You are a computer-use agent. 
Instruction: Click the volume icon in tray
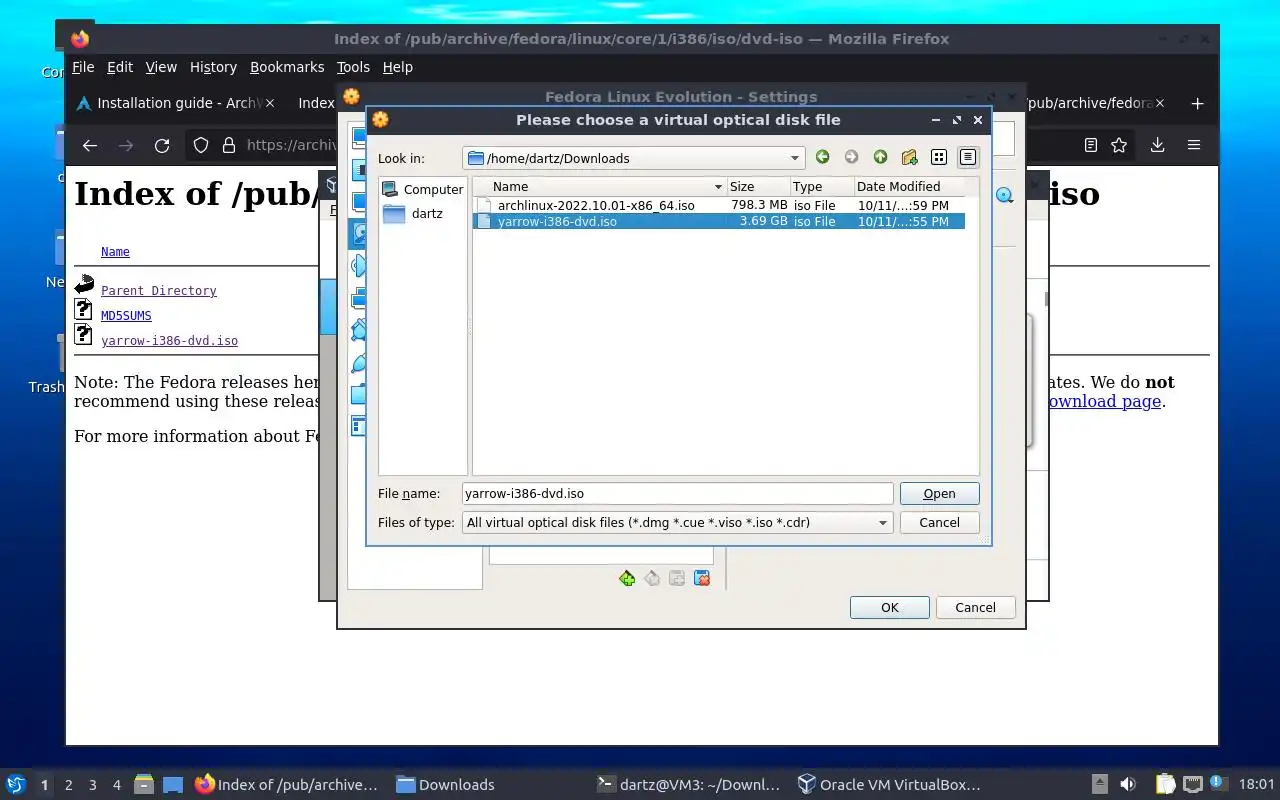1128,784
